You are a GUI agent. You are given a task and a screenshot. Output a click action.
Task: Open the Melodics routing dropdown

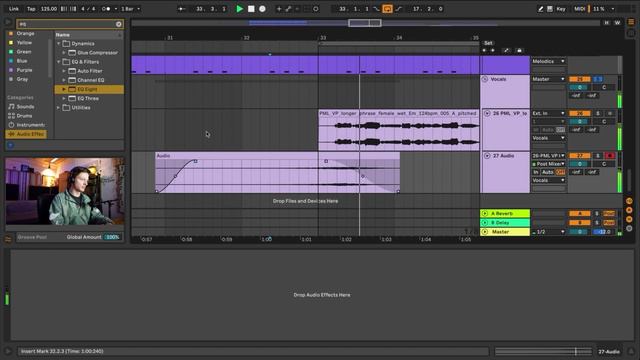(x=549, y=61)
